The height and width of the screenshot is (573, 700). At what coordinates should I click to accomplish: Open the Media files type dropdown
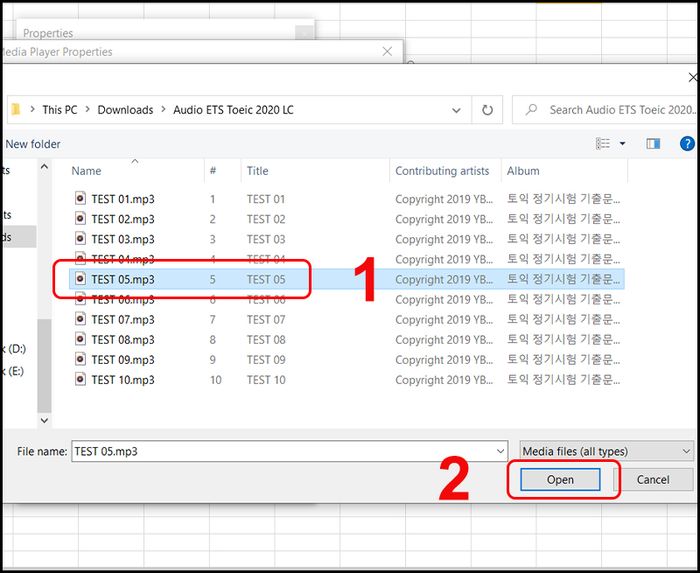[x=606, y=451]
